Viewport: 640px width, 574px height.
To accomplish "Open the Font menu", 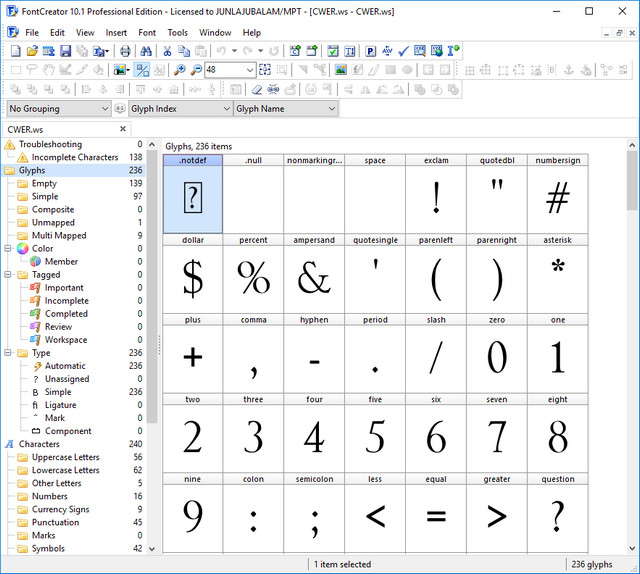I will 147,32.
